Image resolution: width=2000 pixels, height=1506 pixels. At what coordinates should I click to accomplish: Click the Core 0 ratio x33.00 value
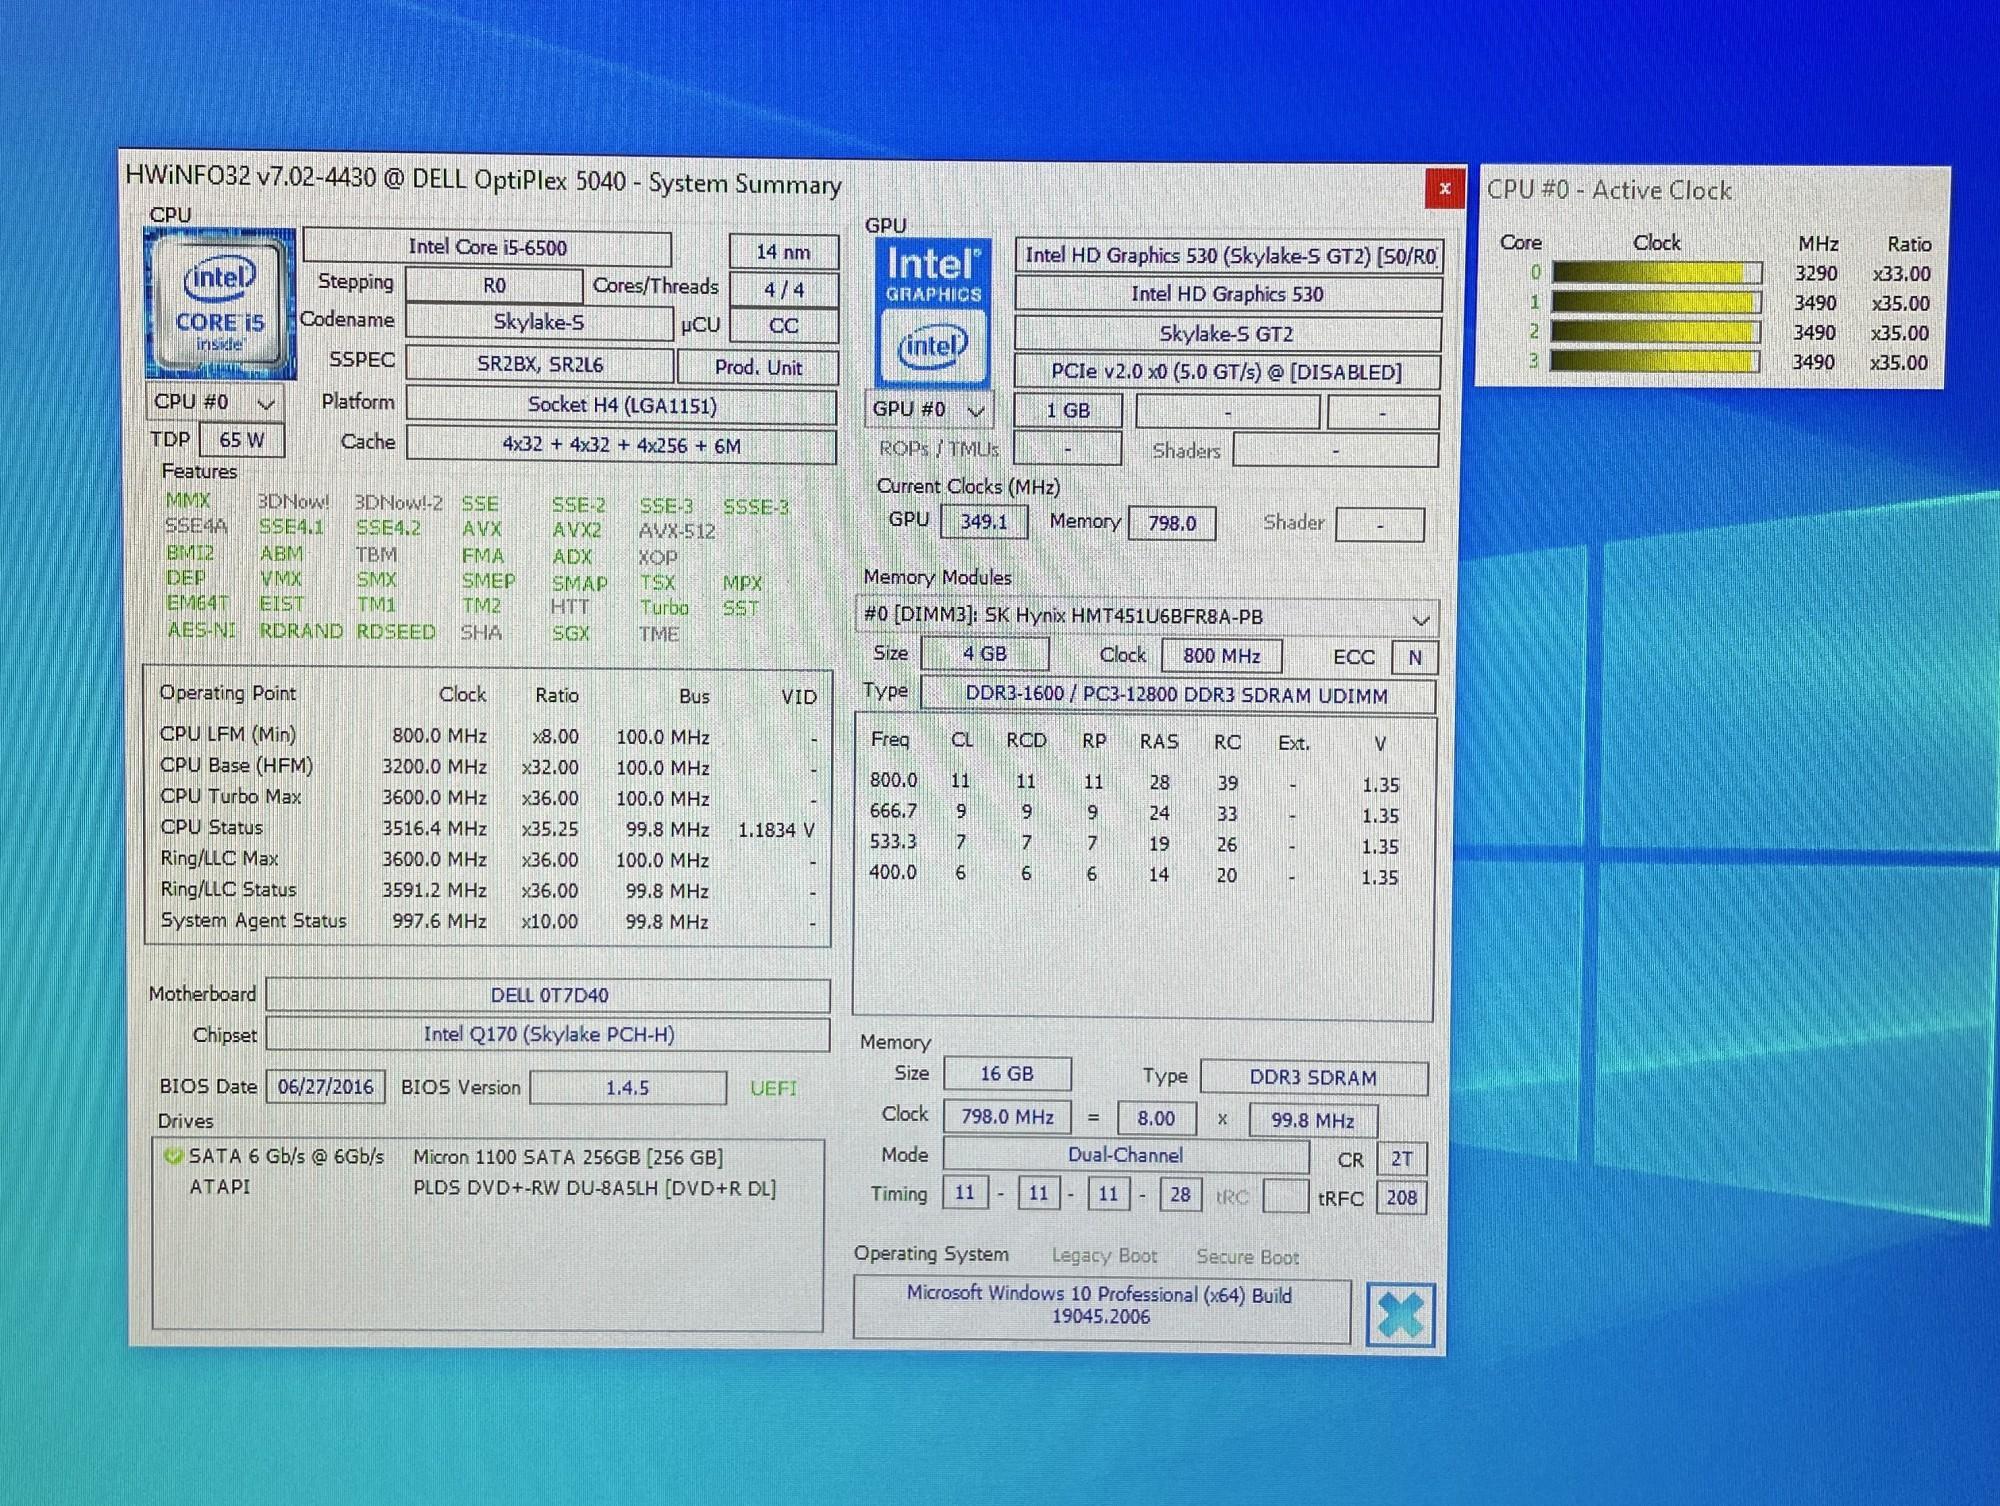point(1902,274)
